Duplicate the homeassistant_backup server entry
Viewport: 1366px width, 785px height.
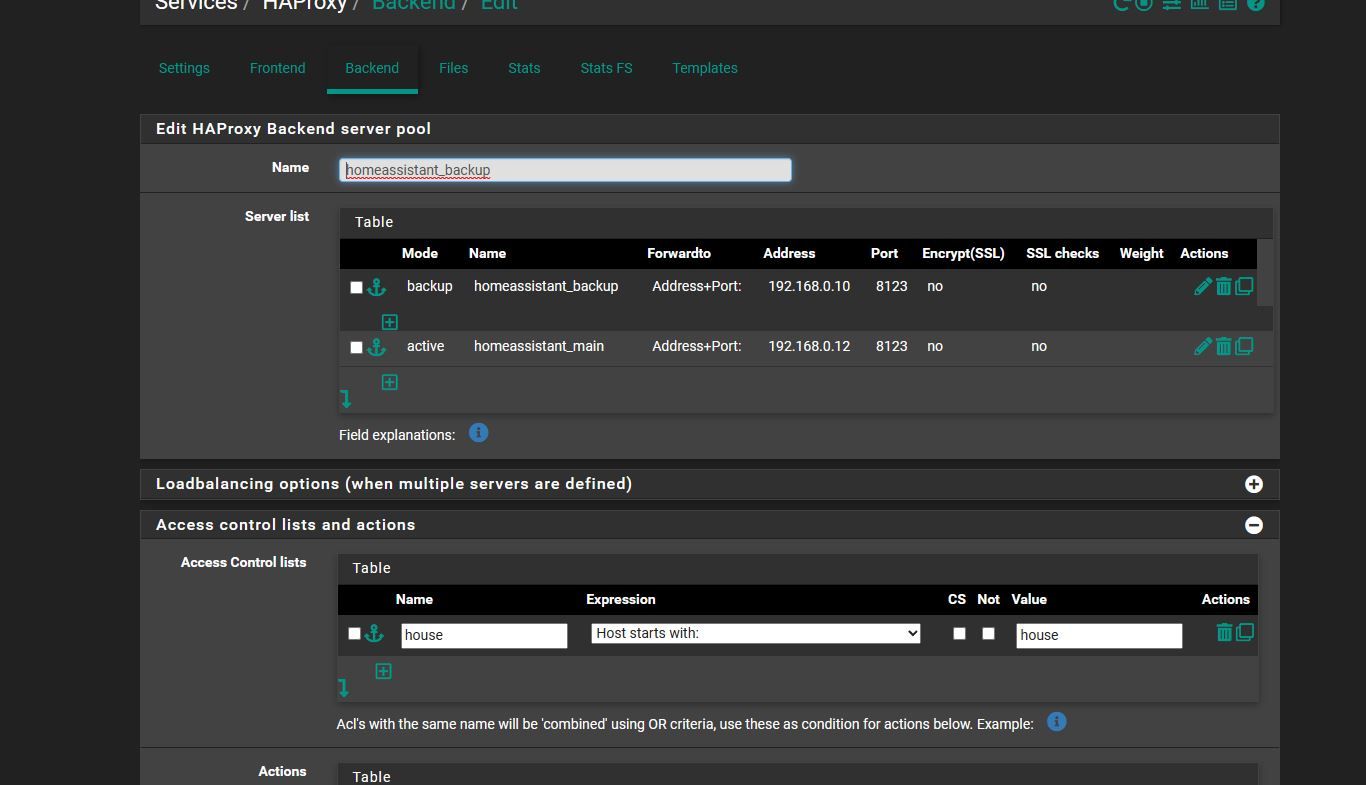pos(1244,286)
